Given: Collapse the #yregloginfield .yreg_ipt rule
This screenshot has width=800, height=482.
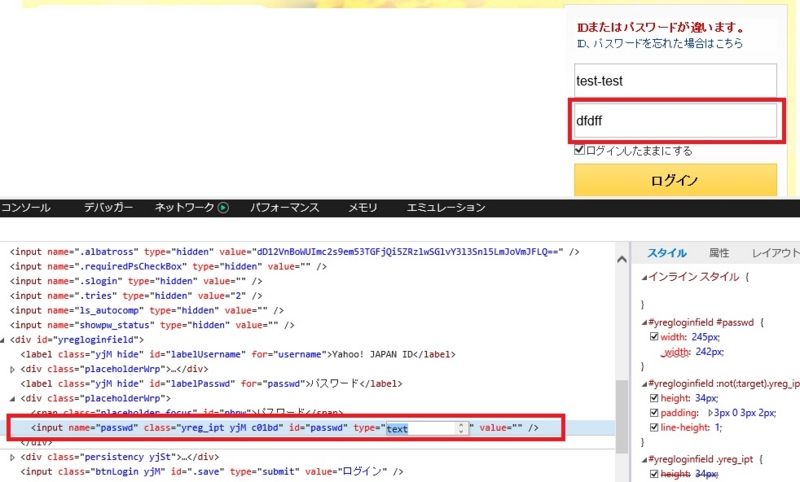Looking at the screenshot, I should point(644,460).
